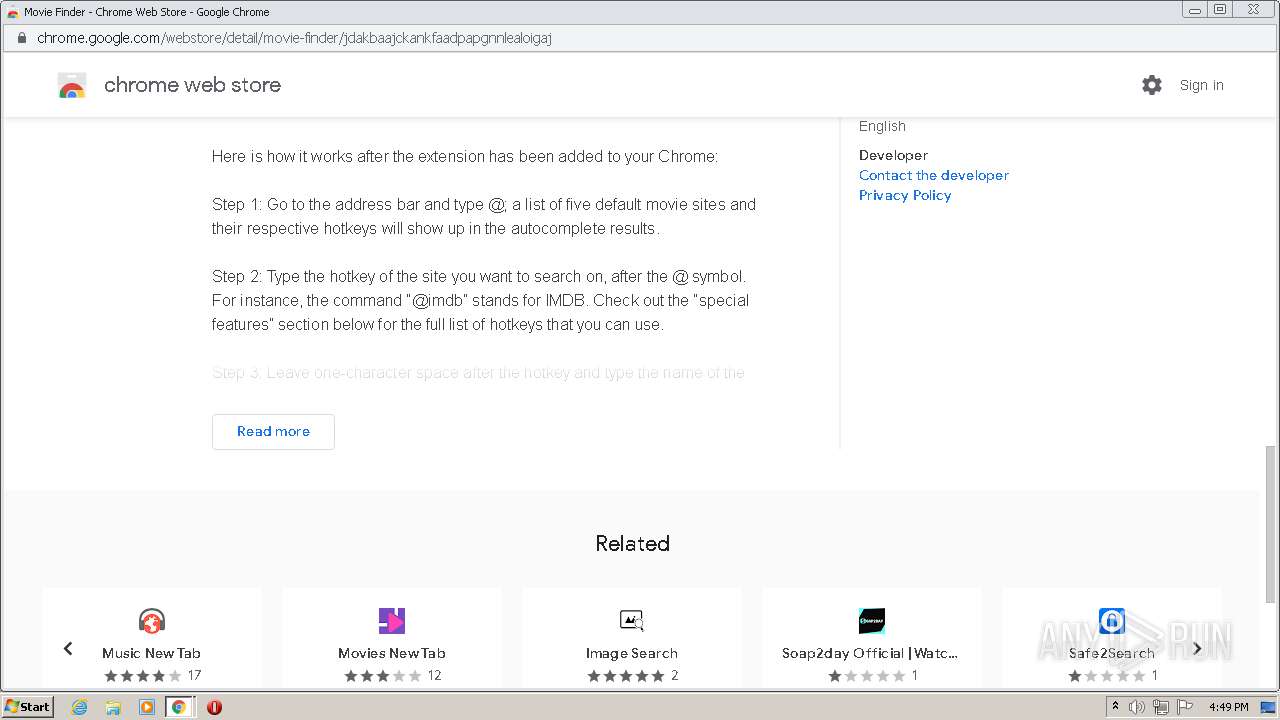Click the page vertical scrollbar thumb
Image resolution: width=1280 pixels, height=720 pixels.
tap(1271, 523)
